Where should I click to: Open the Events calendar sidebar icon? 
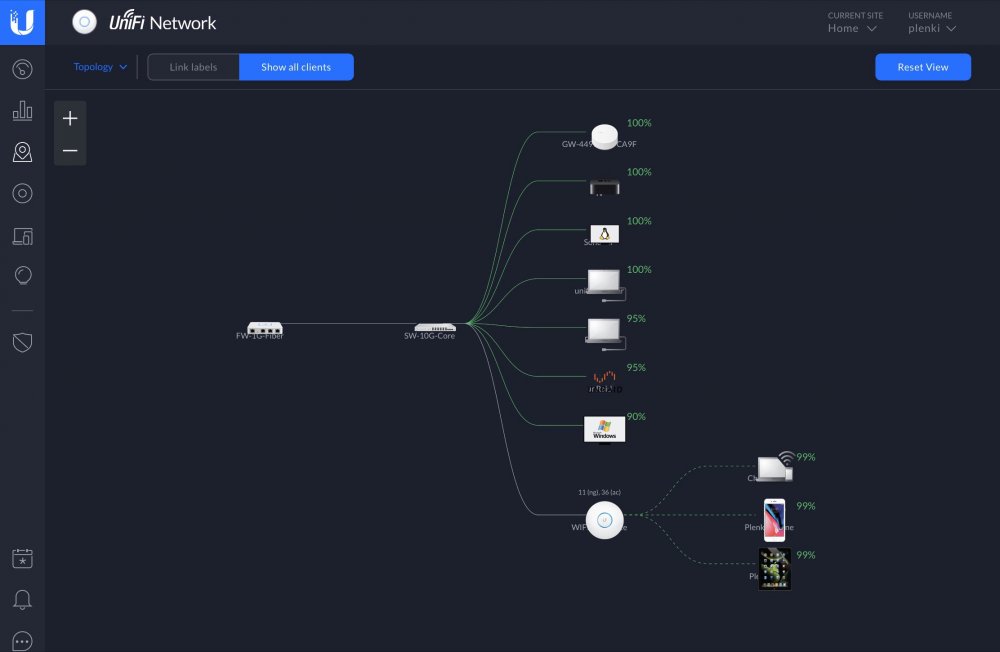pos(22,558)
